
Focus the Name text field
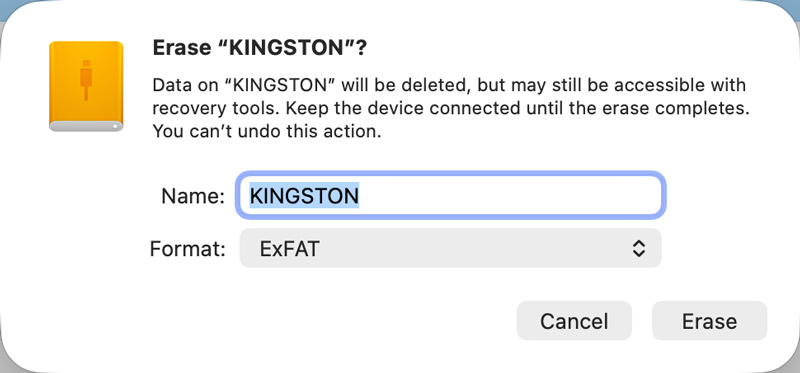(451, 195)
